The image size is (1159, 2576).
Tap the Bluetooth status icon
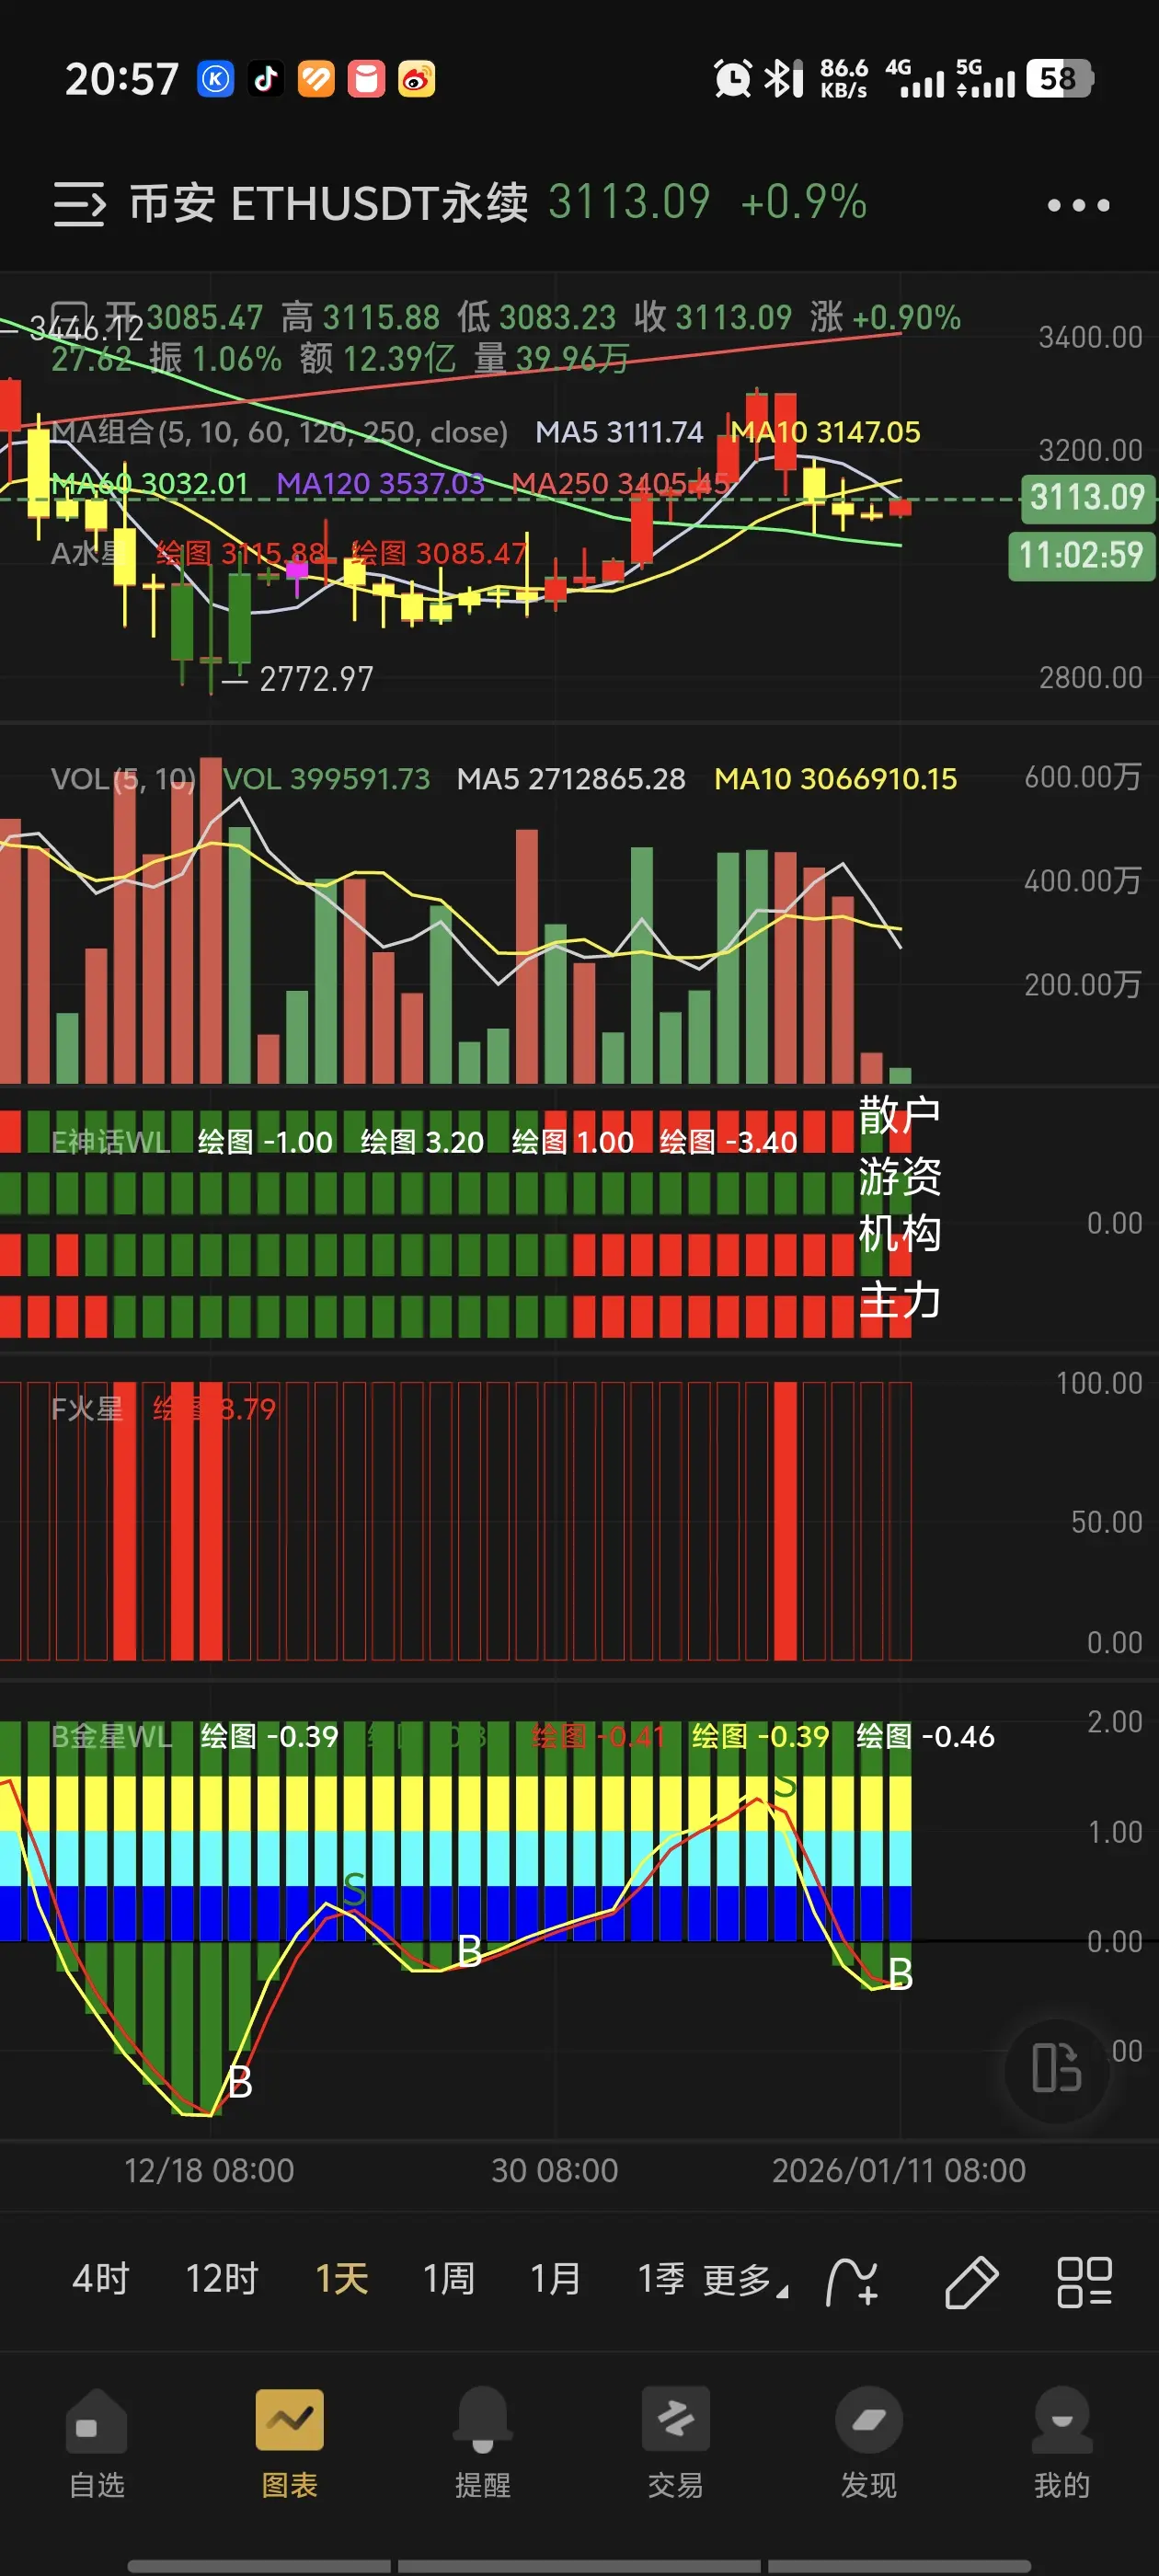click(784, 78)
